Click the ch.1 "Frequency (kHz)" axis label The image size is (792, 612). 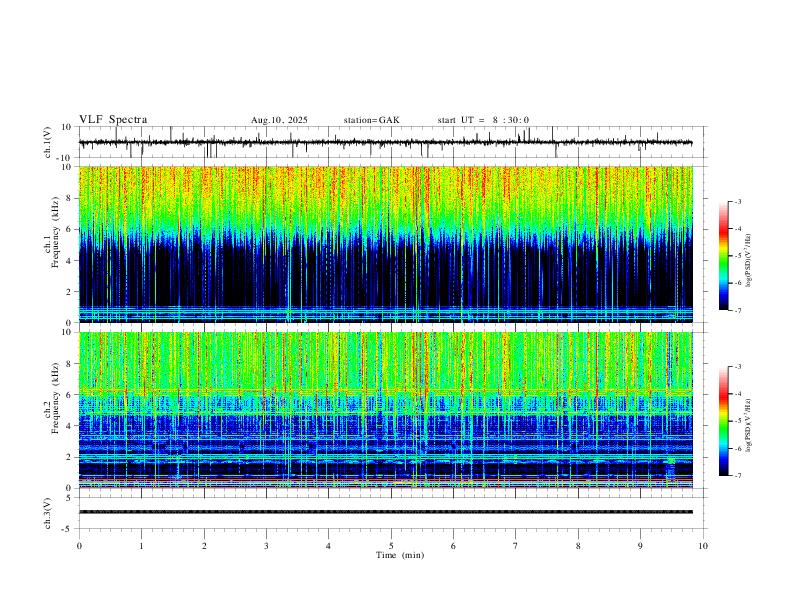[x=55, y=233]
